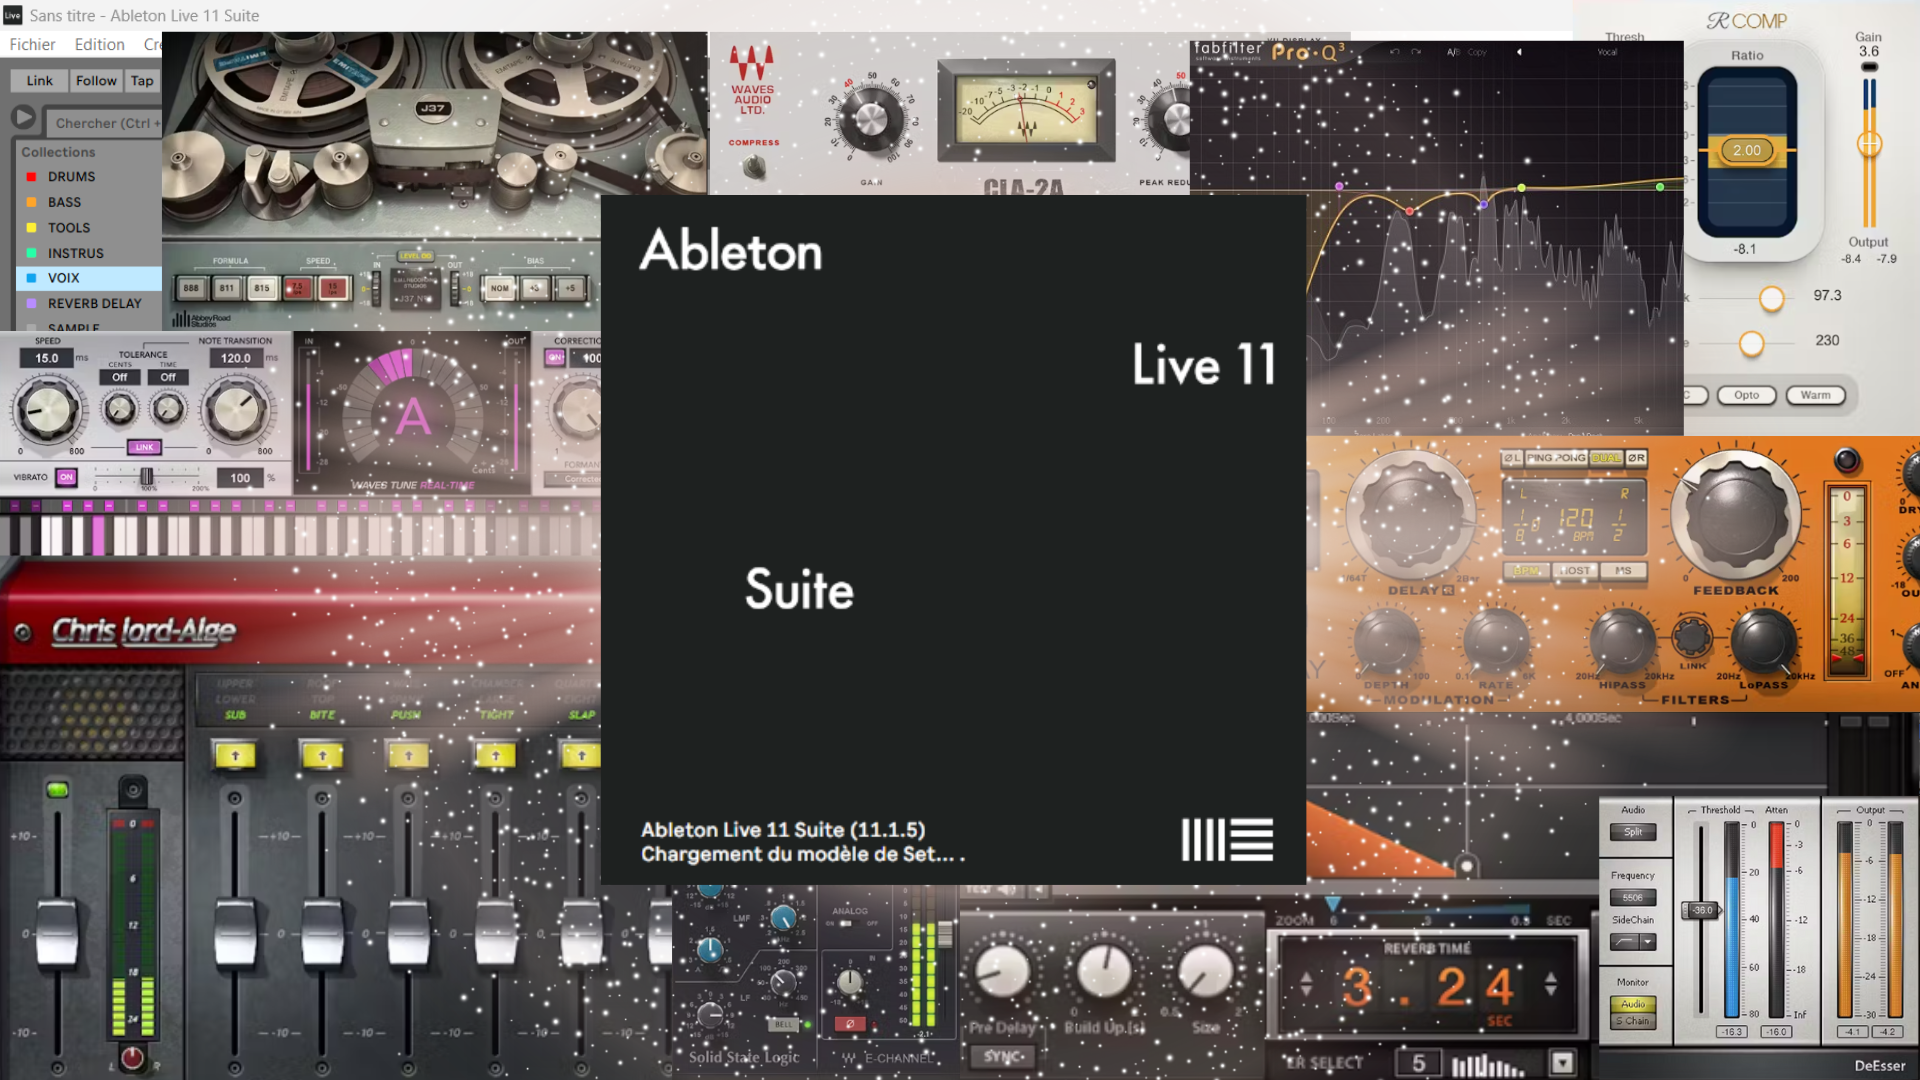Select the purple EQ band node in Pro-Q 3

pos(1339,186)
